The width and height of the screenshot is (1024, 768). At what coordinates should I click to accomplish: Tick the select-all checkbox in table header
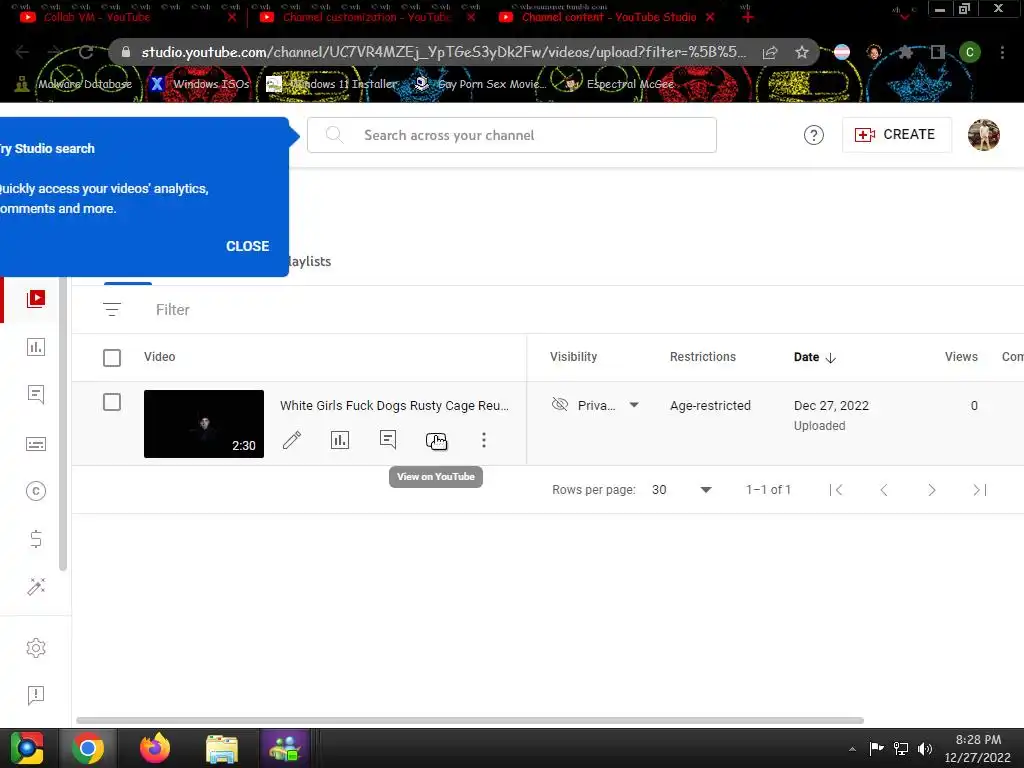click(x=112, y=357)
